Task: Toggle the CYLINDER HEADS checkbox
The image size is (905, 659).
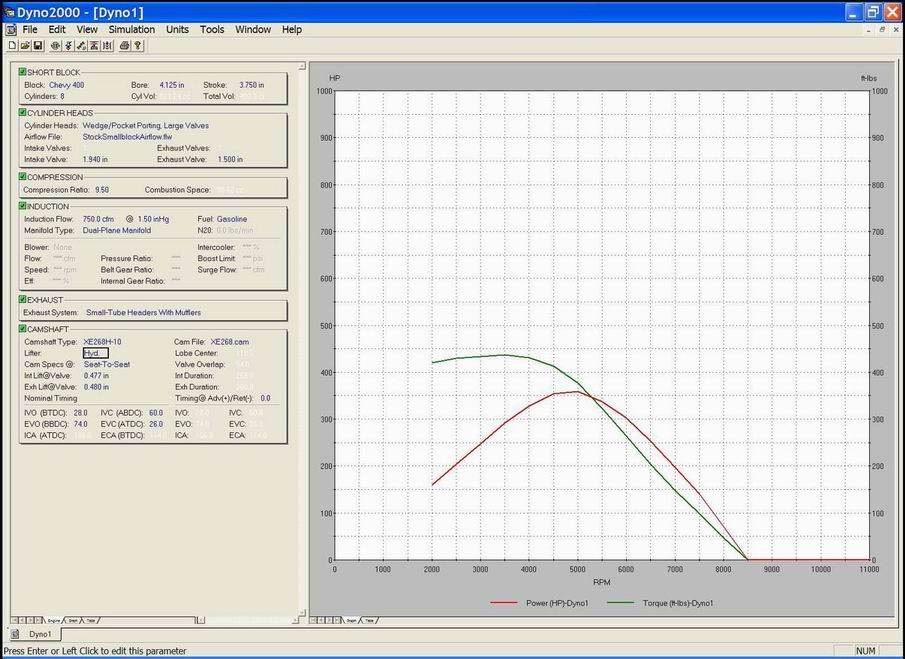Action: 22,113
